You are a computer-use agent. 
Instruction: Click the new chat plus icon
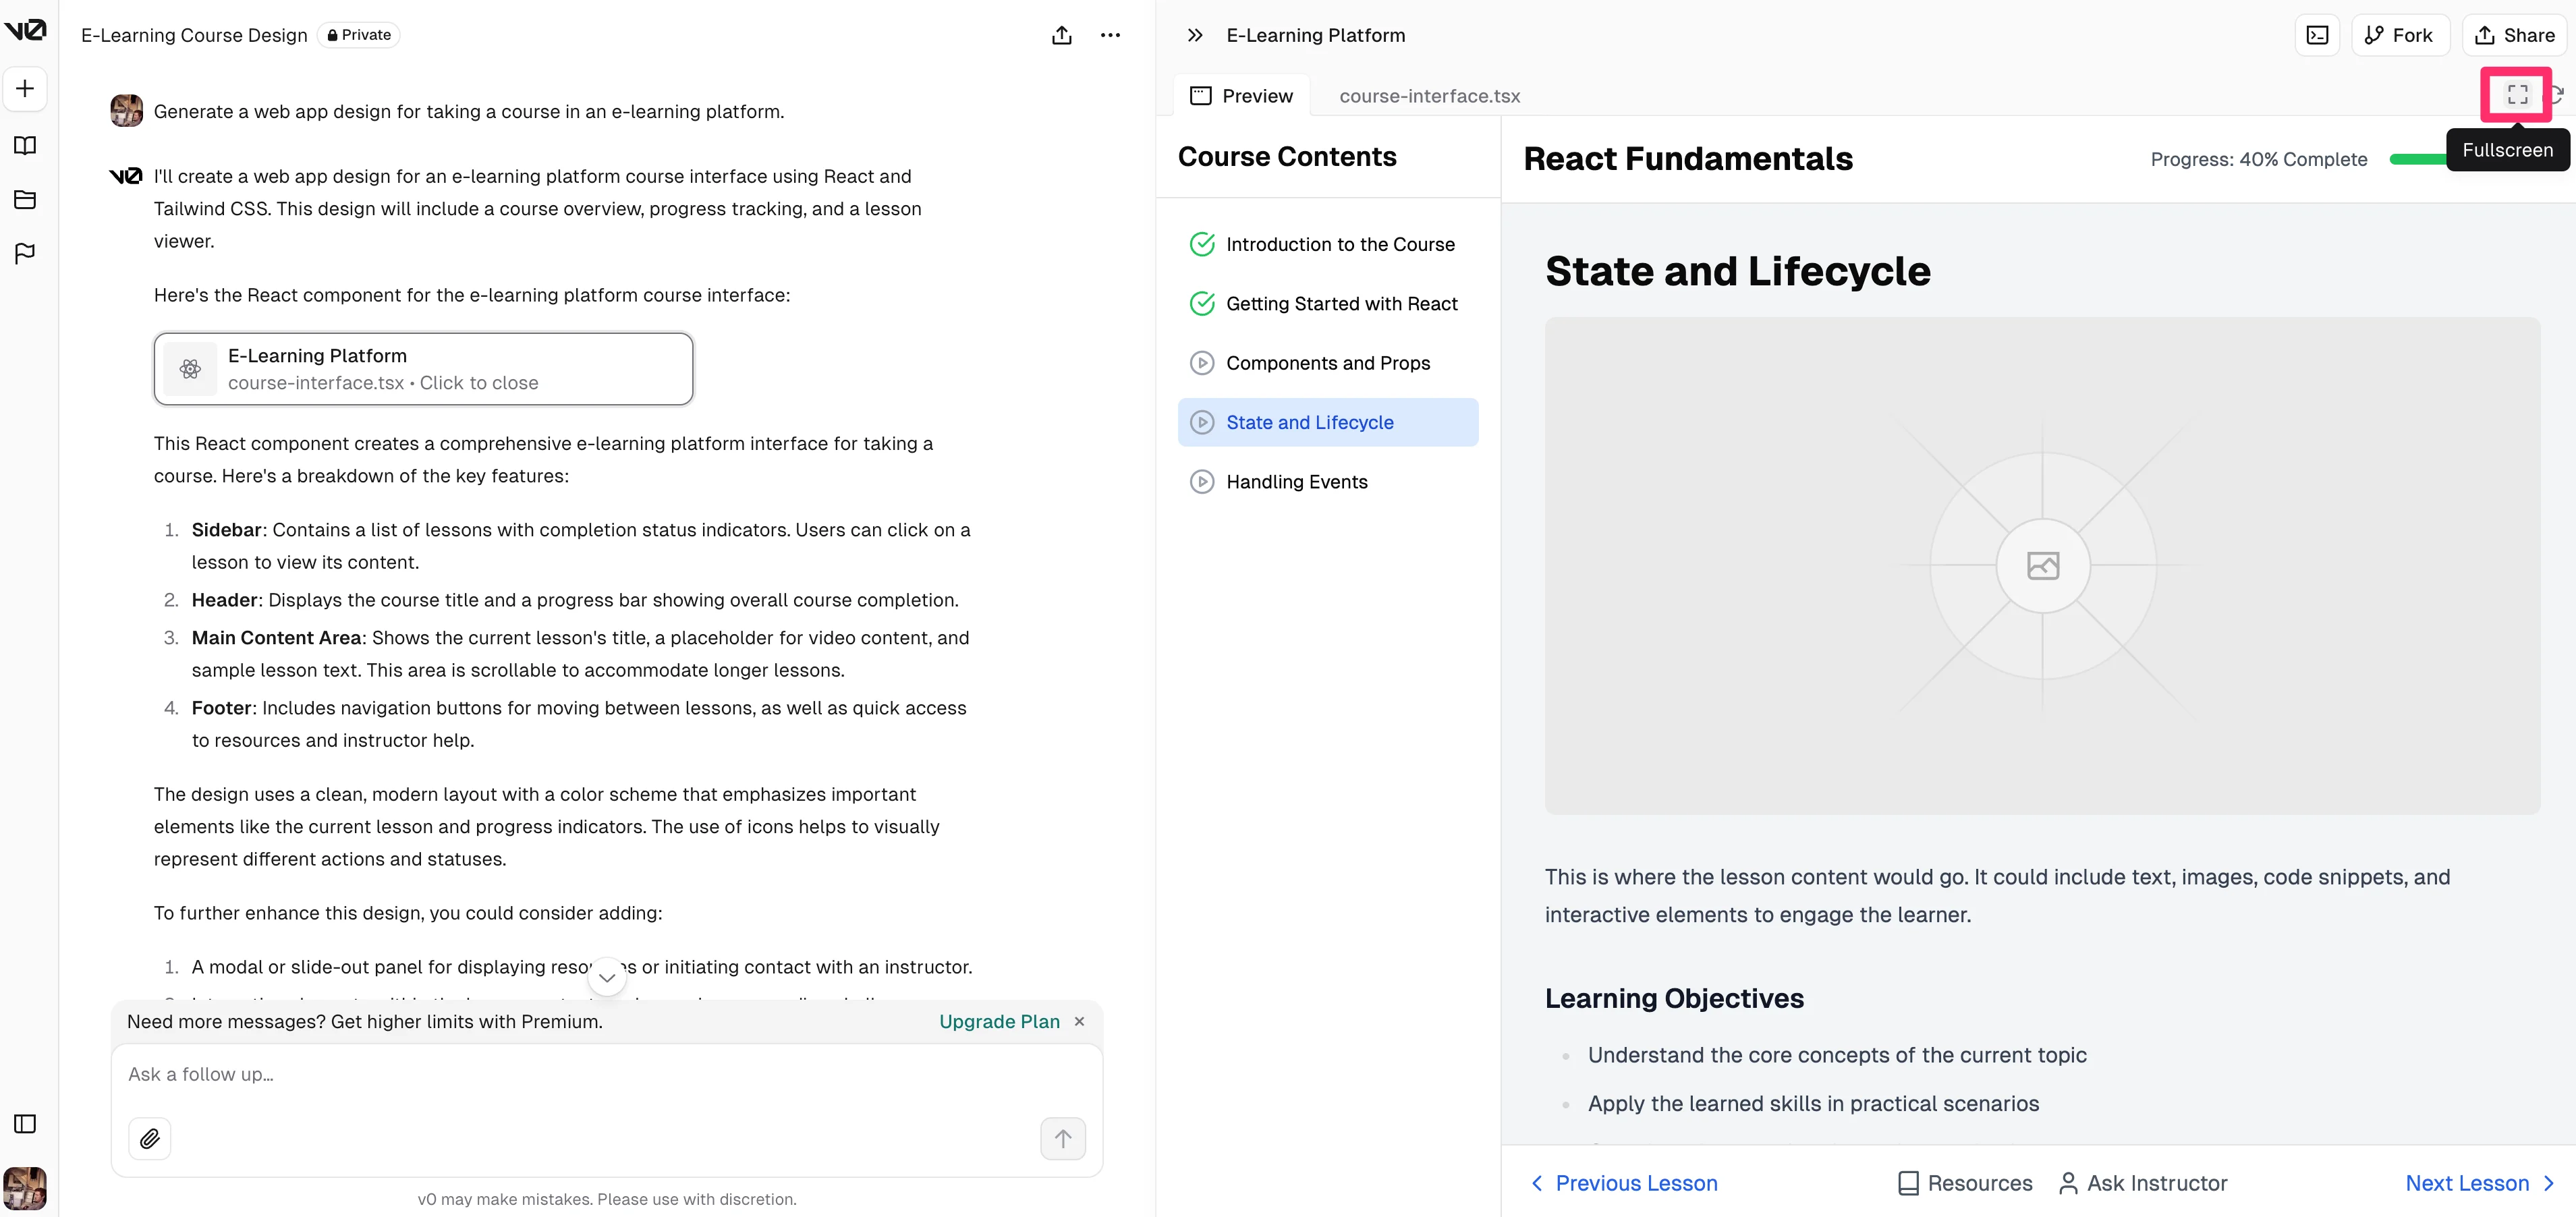(25, 88)
